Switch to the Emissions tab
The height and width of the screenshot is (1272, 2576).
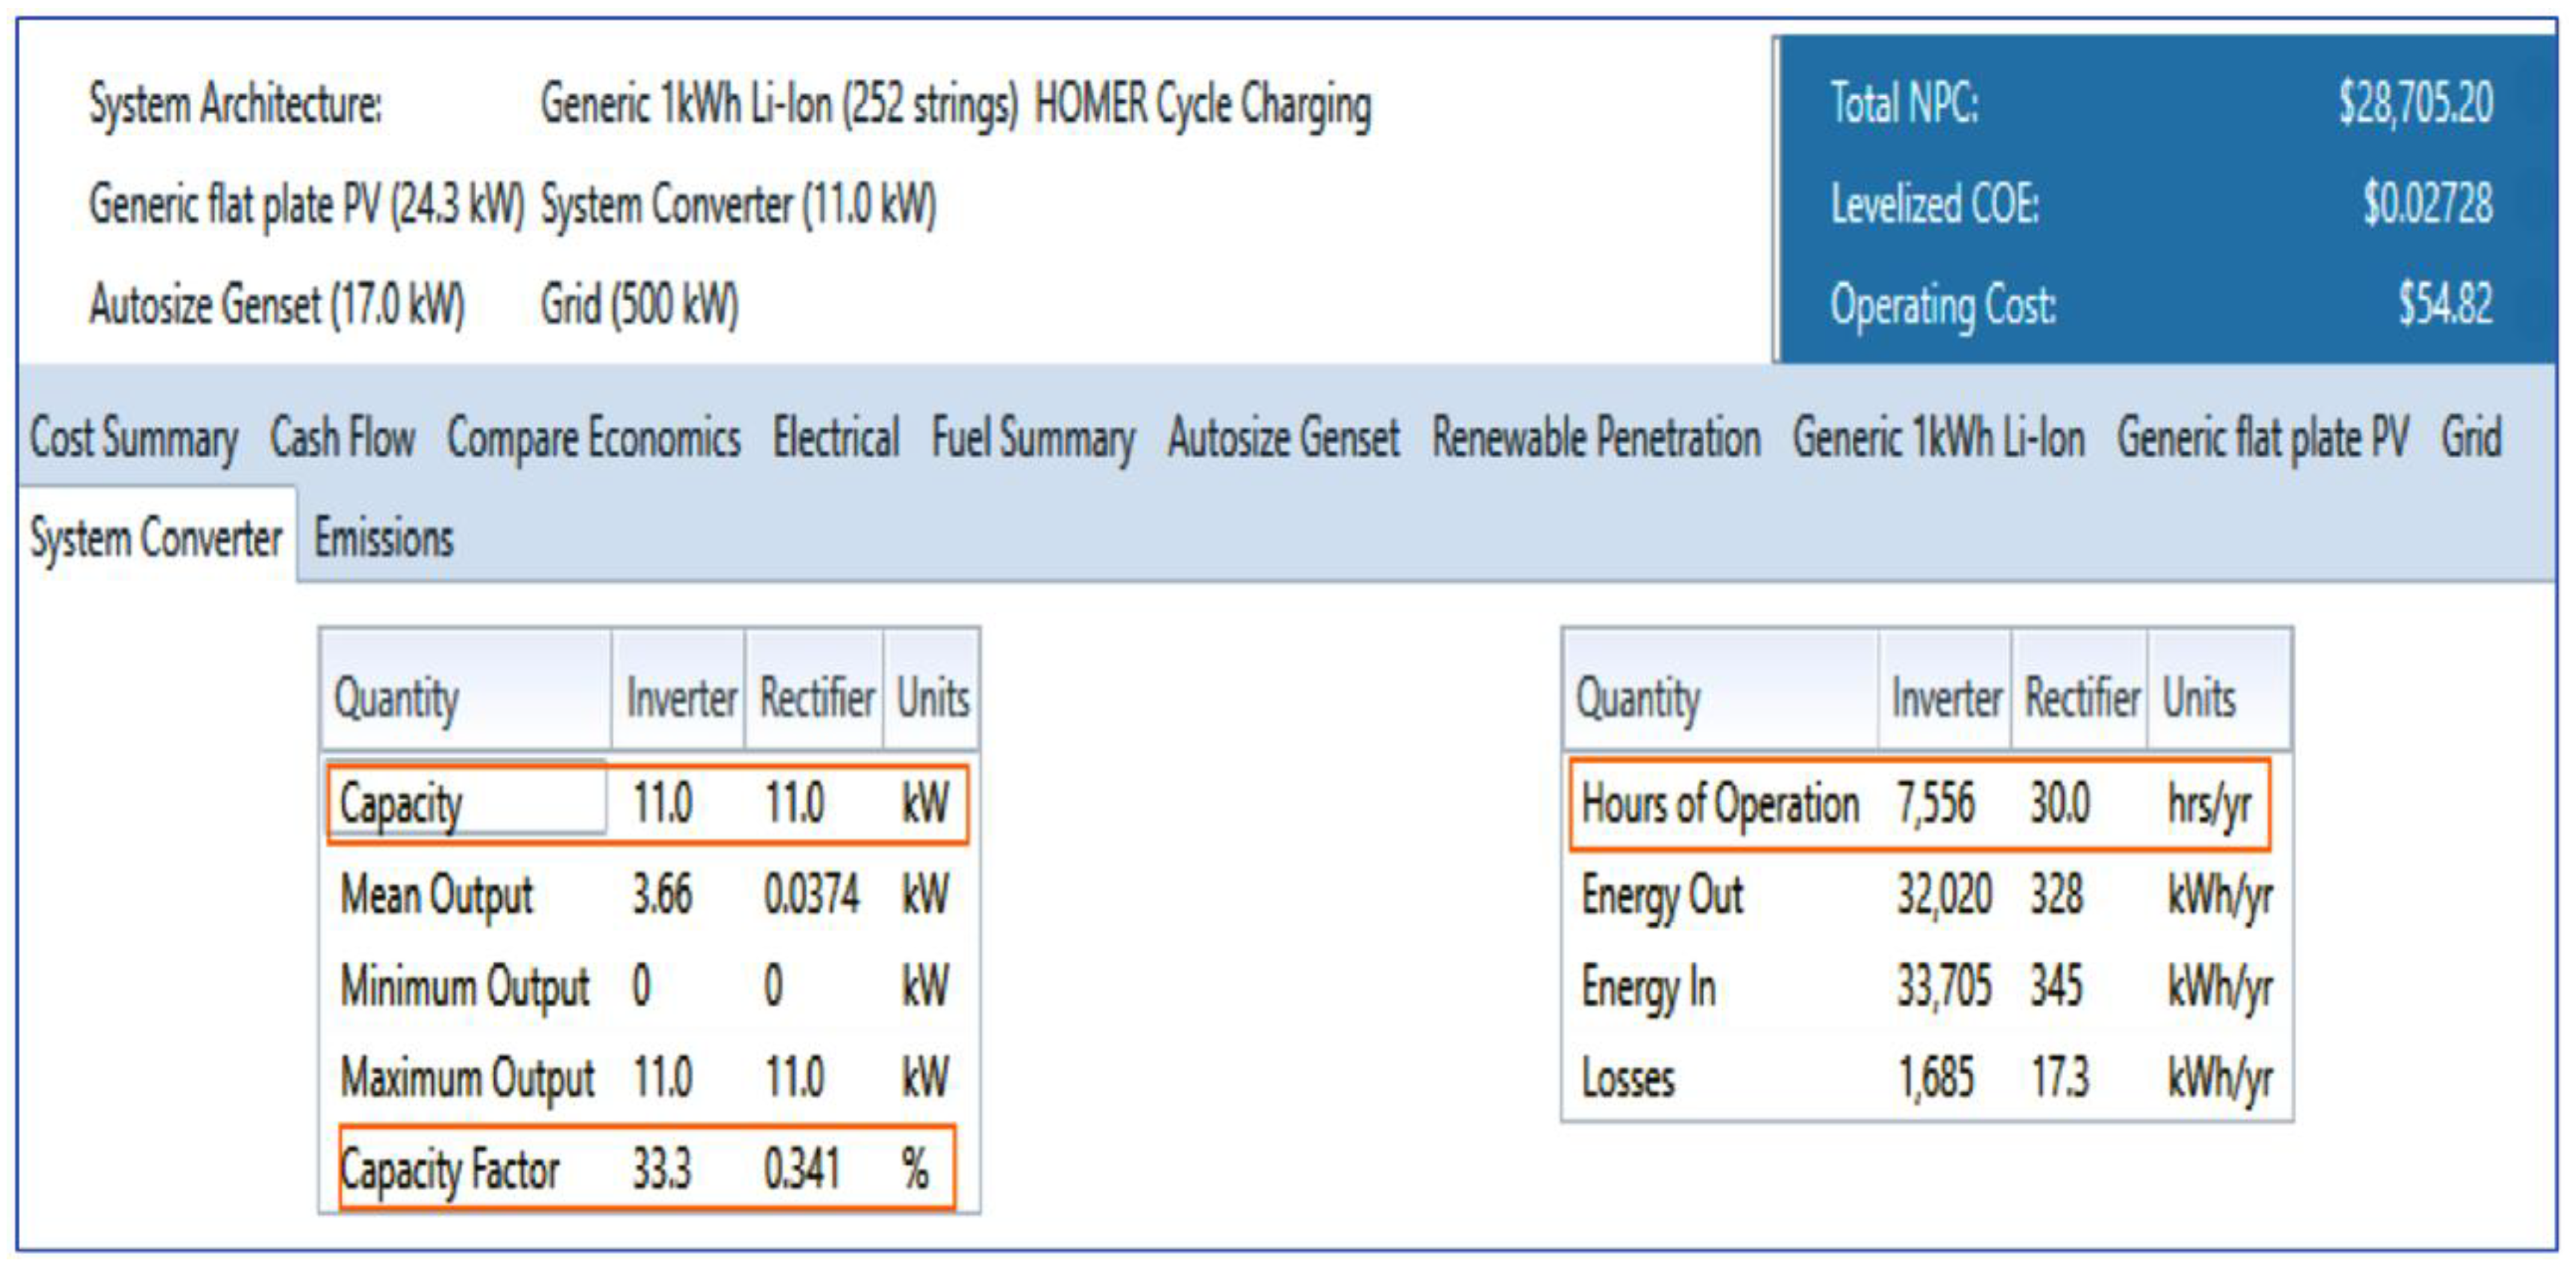click(383, 538)
